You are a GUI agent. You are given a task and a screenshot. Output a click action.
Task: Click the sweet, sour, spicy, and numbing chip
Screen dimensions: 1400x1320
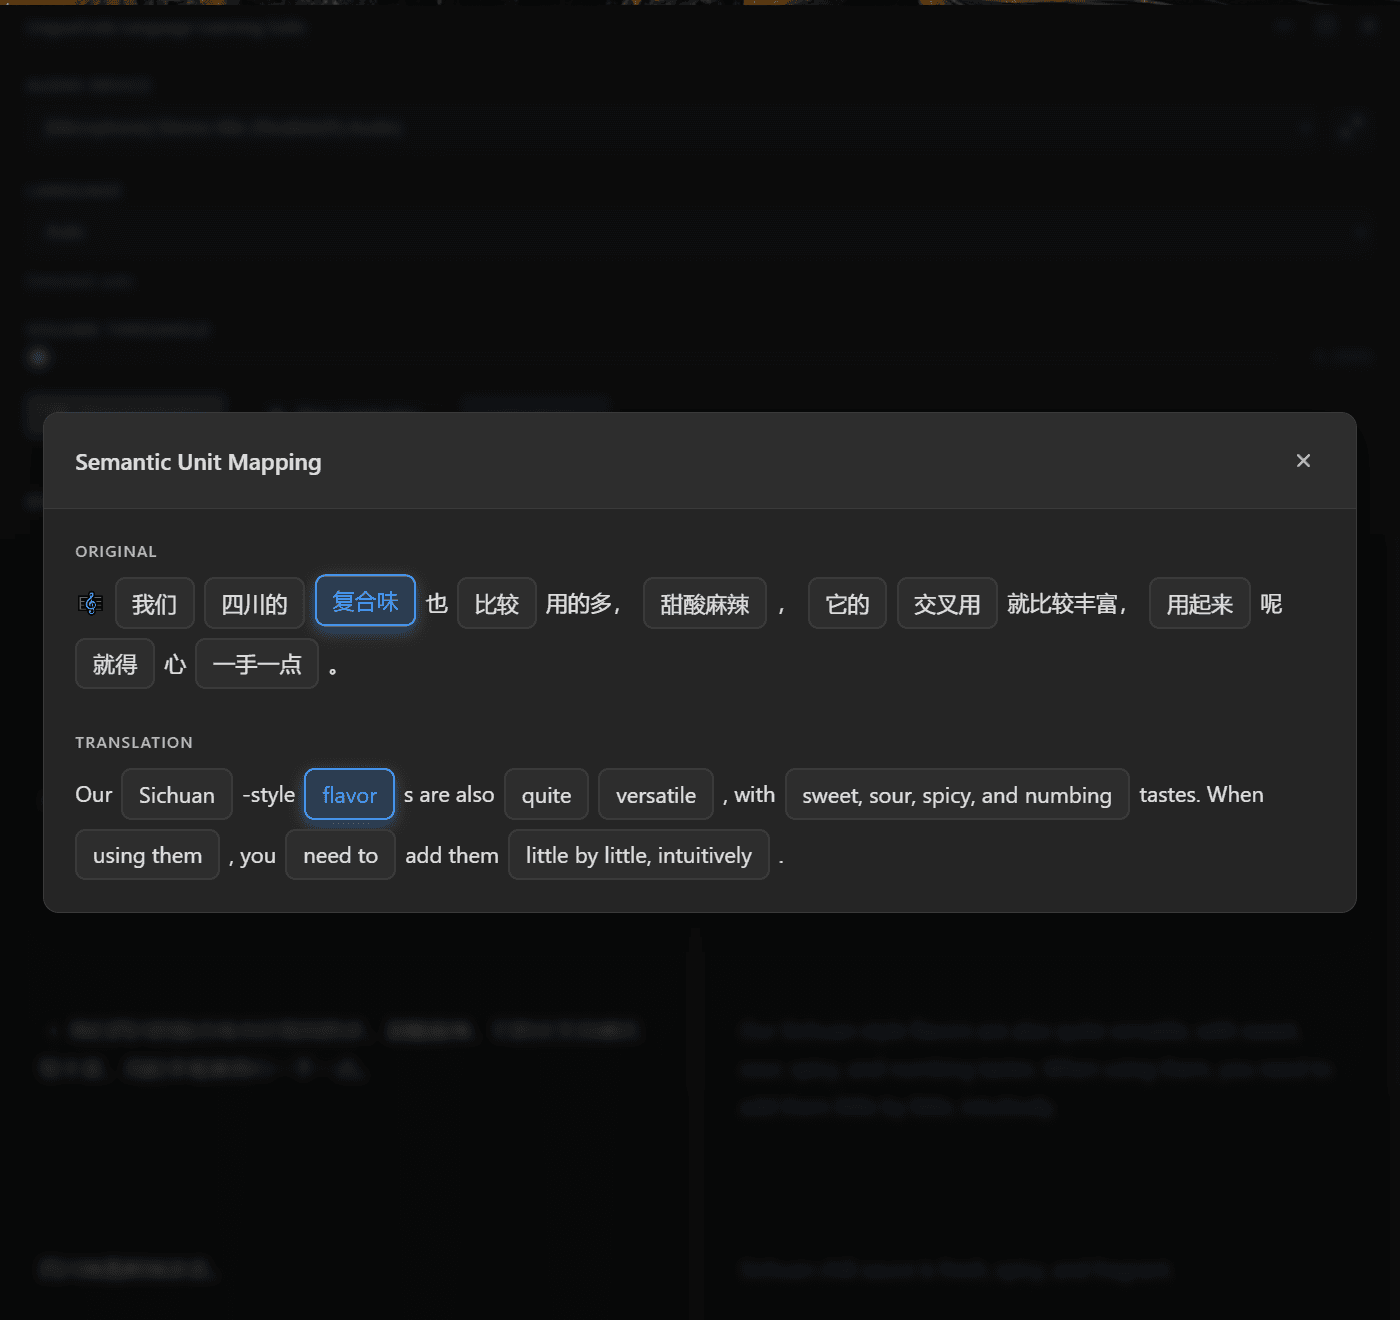point(956,795)
